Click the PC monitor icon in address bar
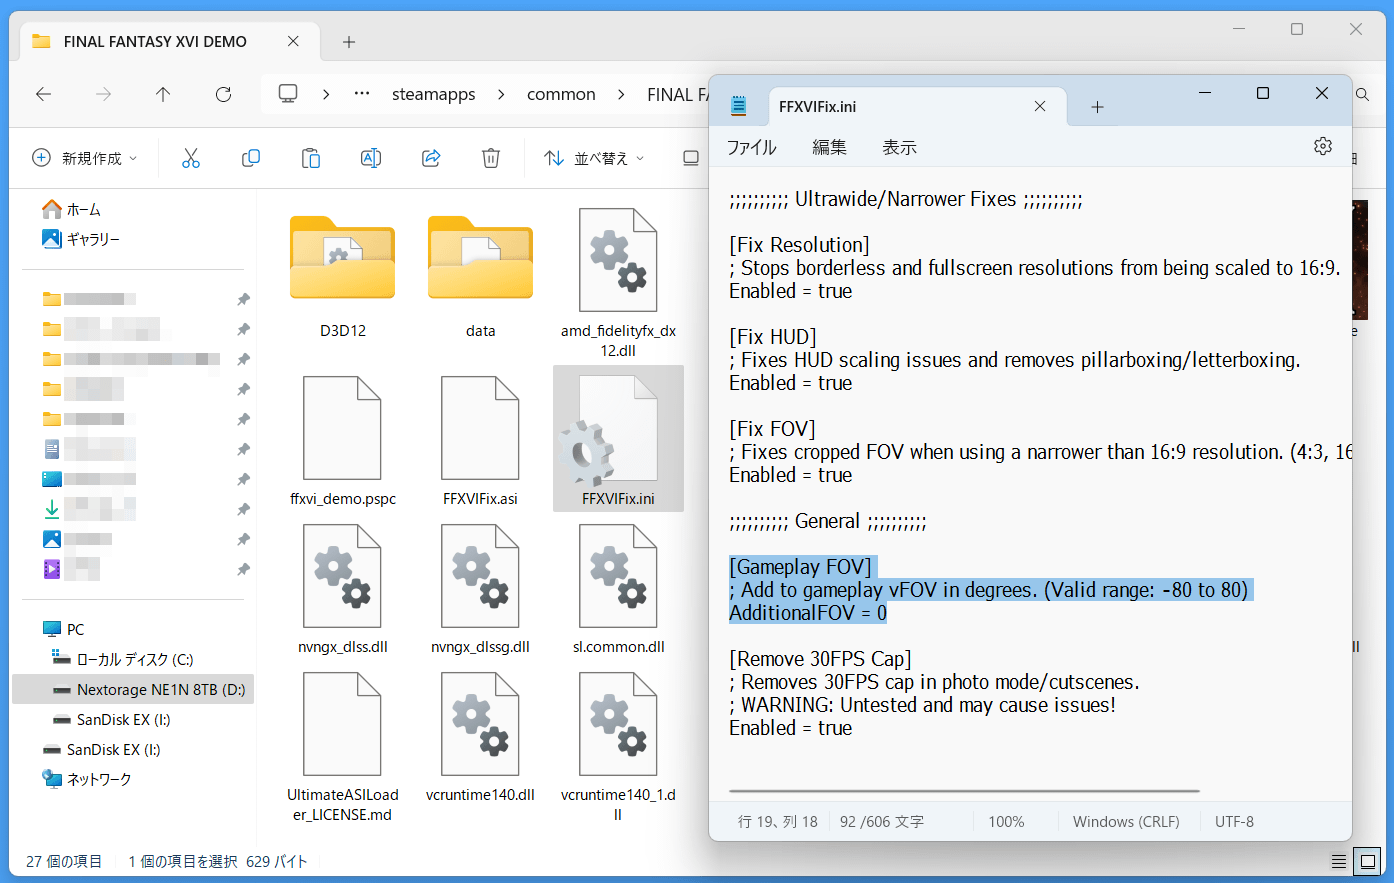 click(288, 93)
